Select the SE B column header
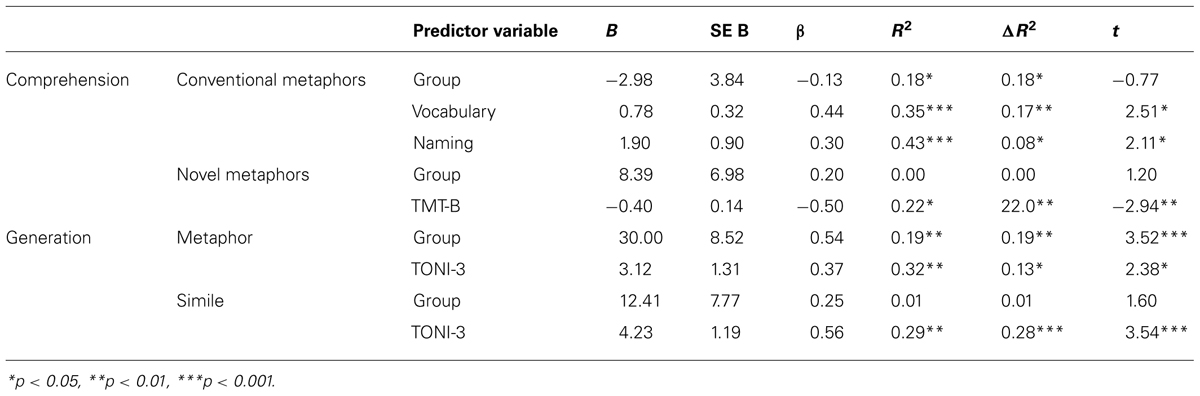The image size is (1200, 396). click(716, 31)
